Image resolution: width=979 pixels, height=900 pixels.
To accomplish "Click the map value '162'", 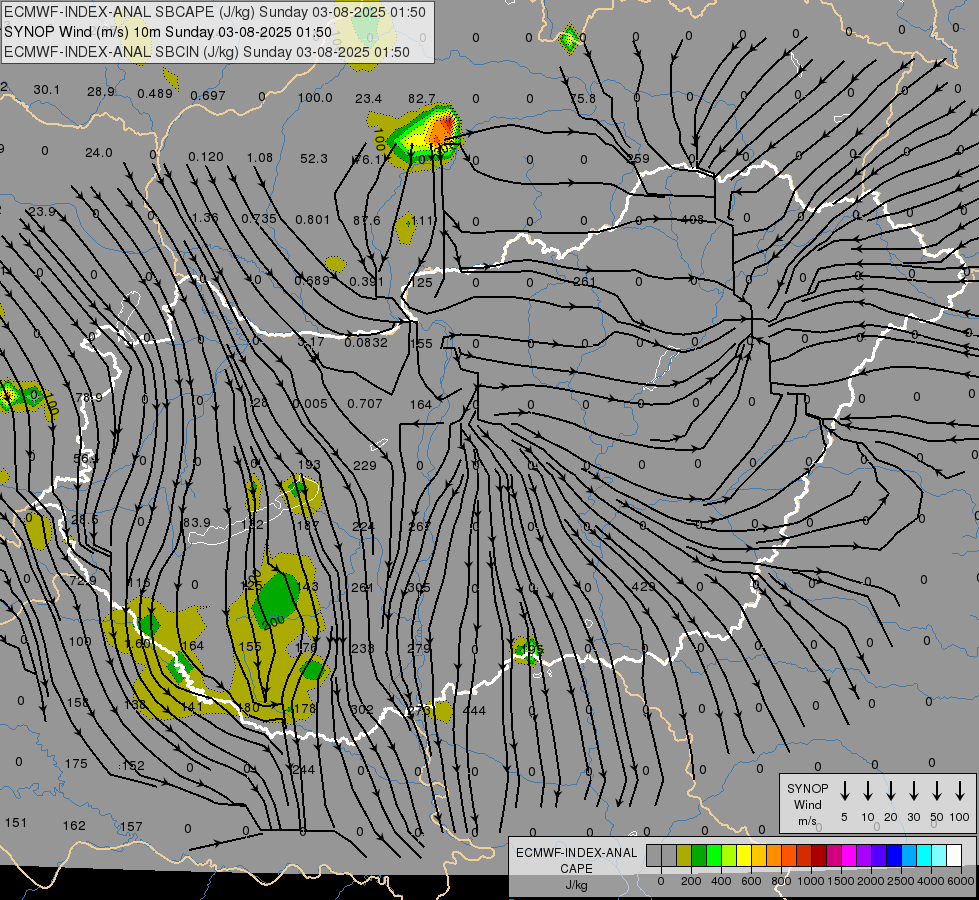I will coord(74,826).
